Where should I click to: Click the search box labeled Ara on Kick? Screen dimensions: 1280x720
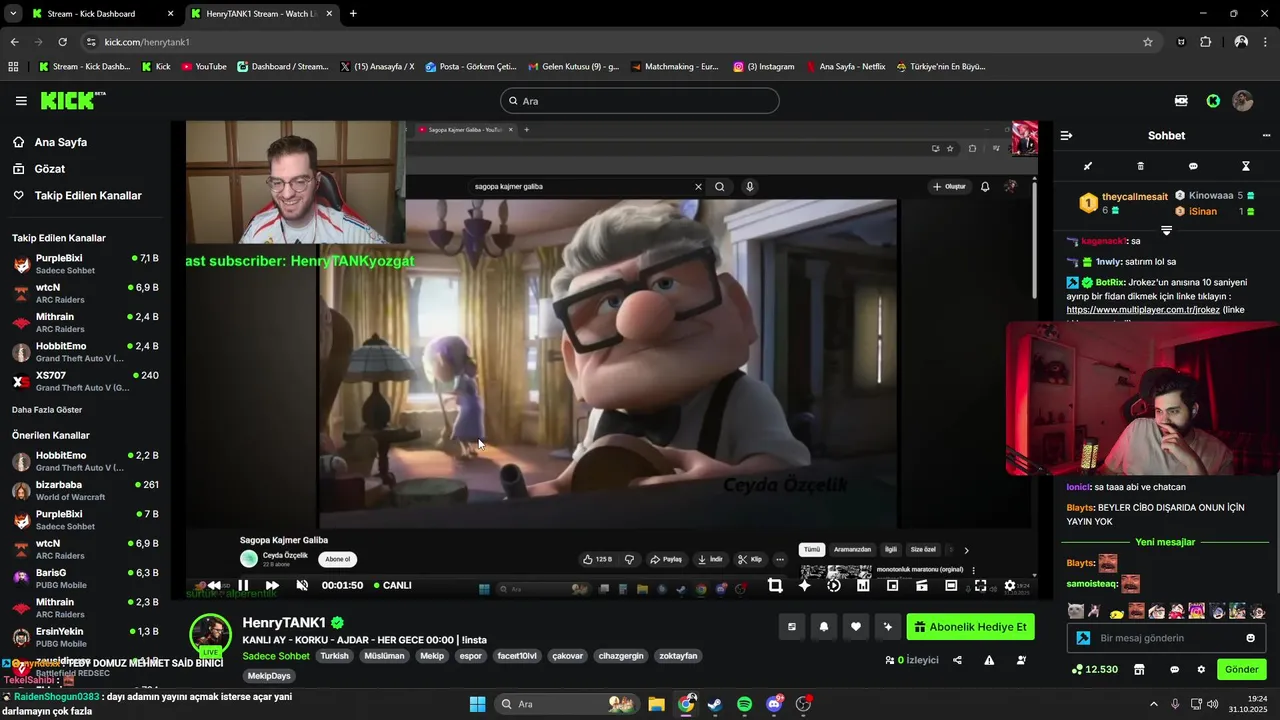click(640, 101)
